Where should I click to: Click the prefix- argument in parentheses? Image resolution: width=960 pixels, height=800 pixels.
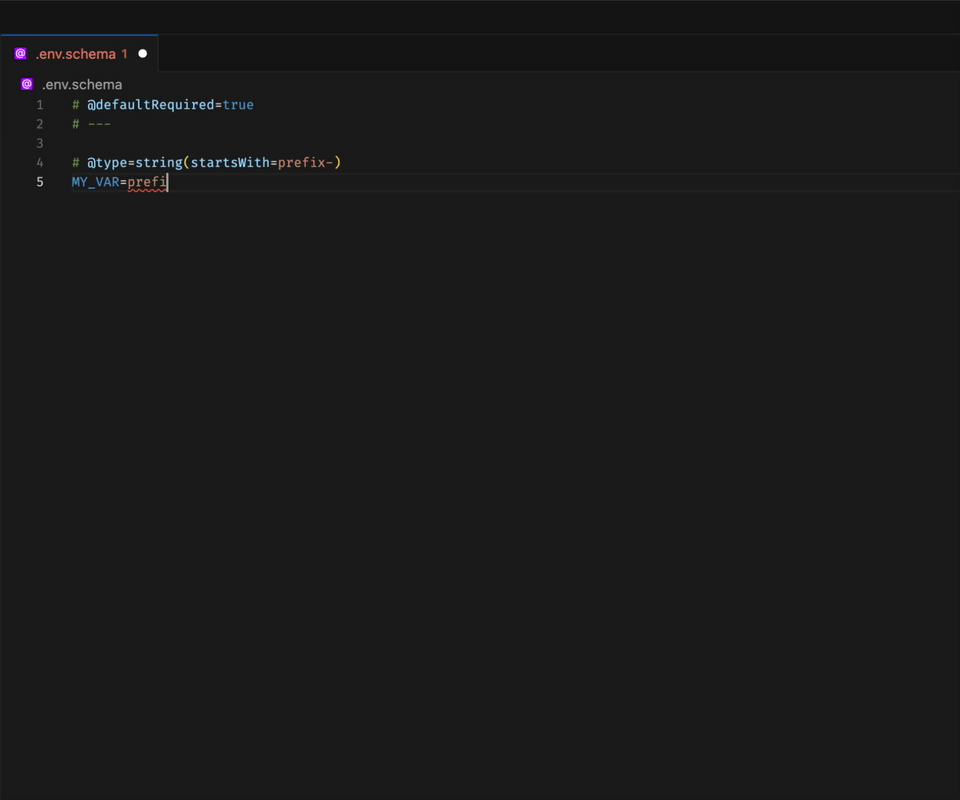pyautogui.click(x=307, y=162)
